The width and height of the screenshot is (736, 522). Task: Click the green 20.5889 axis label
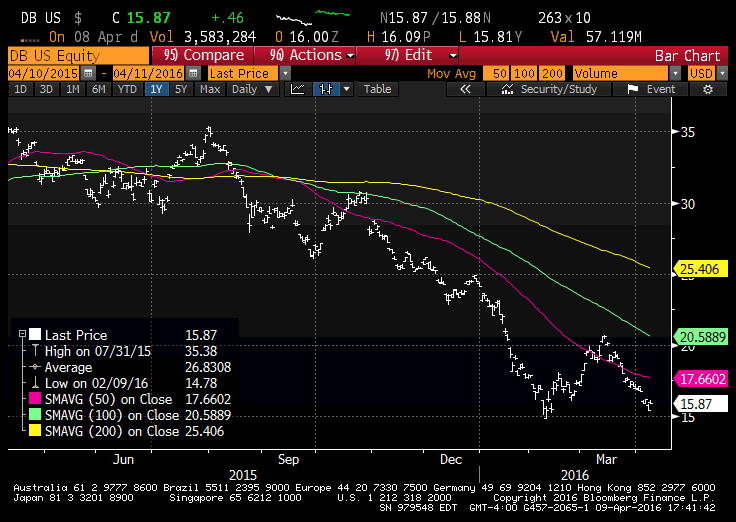pyautogui.click(x=701, y=337)
